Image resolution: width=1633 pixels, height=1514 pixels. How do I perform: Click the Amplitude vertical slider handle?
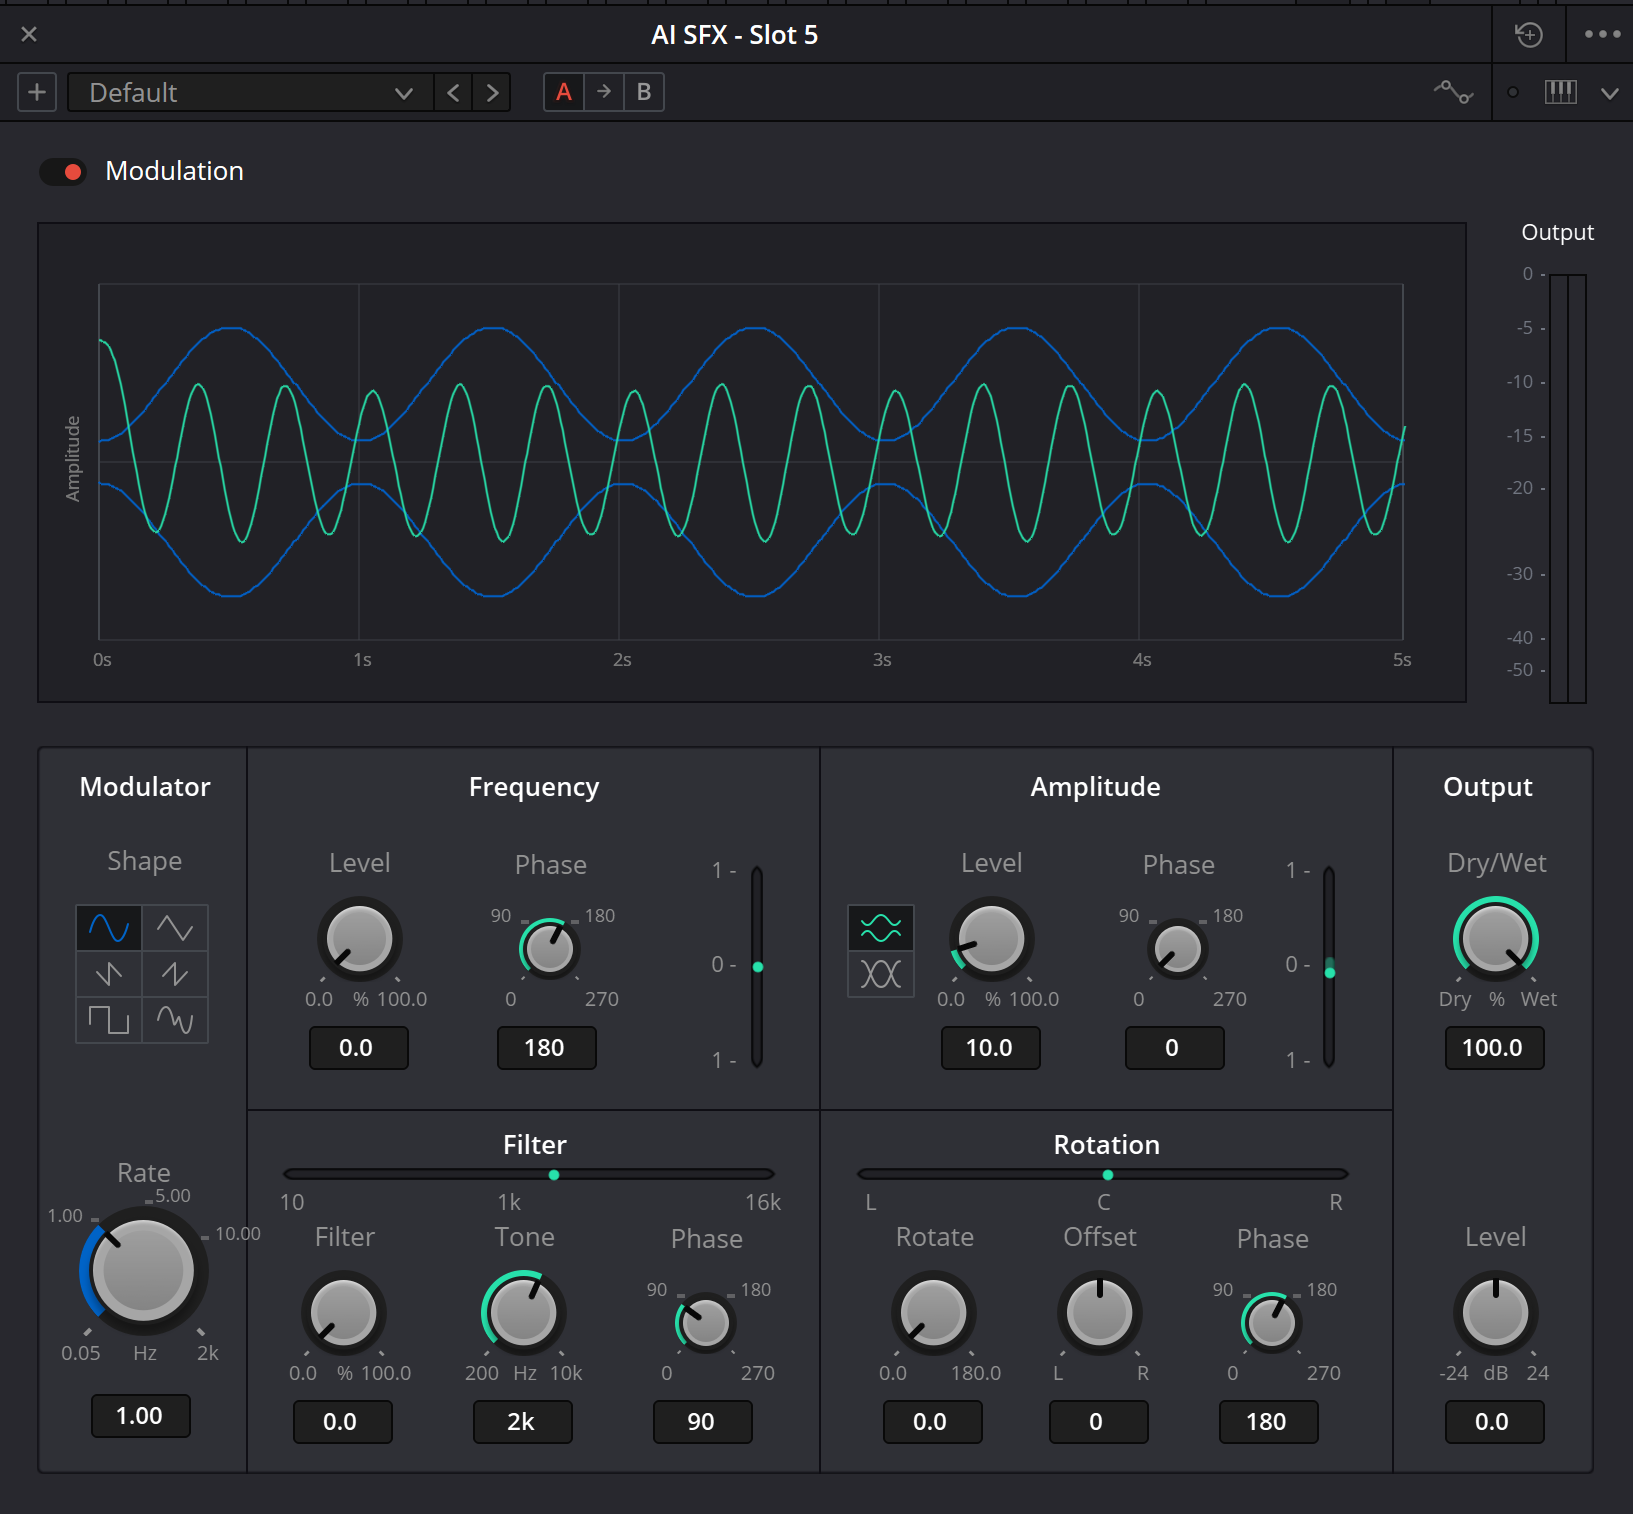click(1330, 971)
